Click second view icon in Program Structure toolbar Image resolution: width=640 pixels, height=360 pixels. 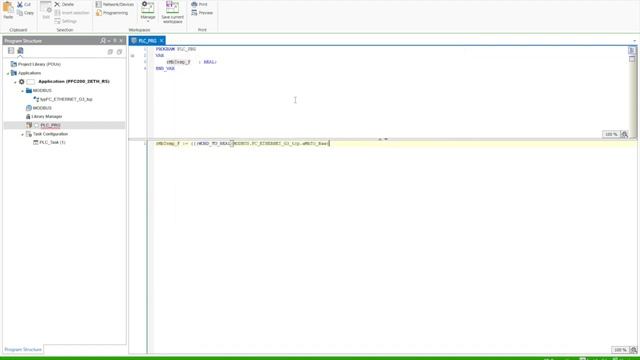(20, 51)
